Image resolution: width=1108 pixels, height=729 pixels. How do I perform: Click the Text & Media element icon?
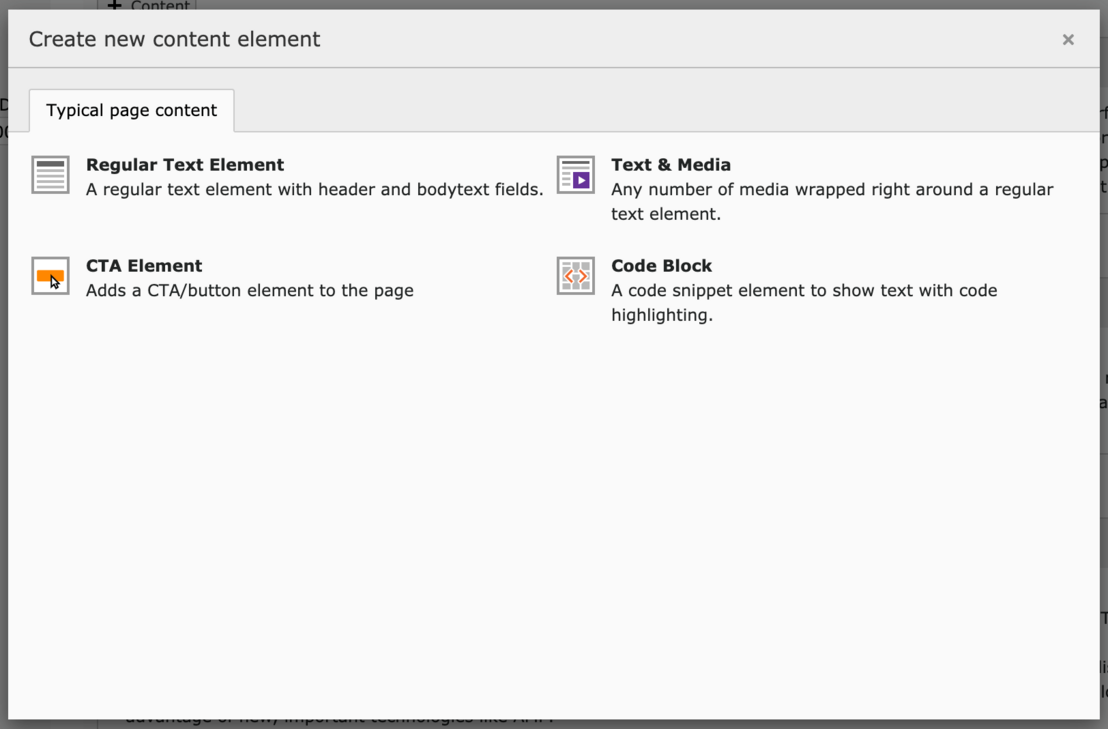tap(575, 176)
